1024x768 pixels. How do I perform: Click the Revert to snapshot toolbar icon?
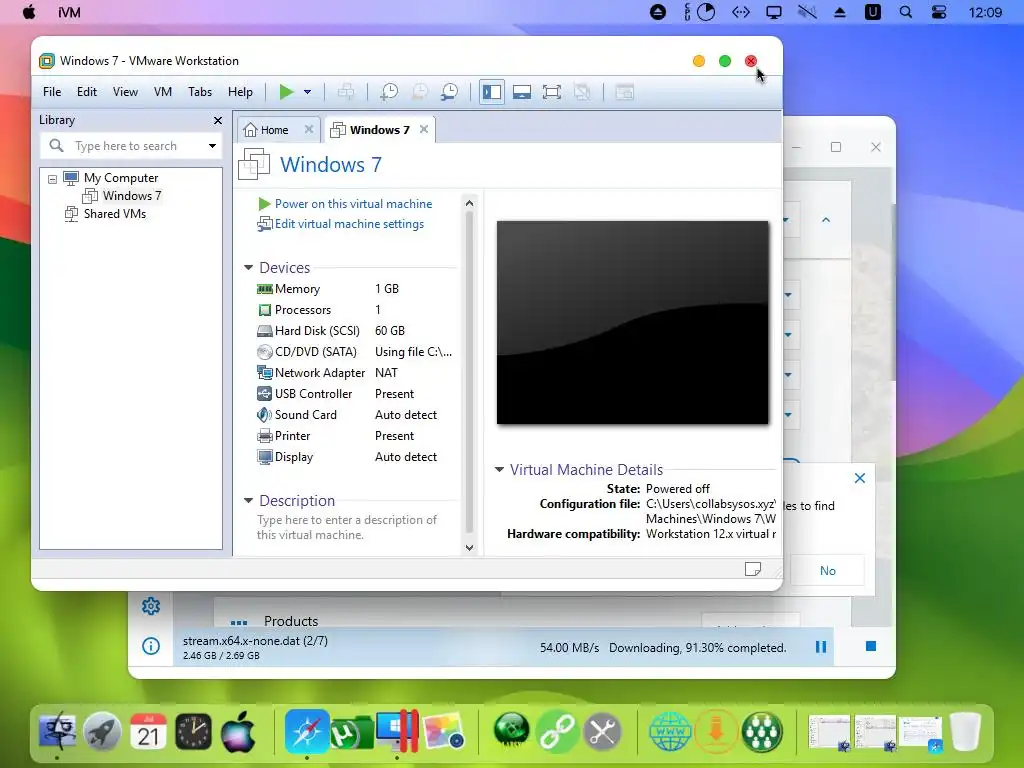419,92
